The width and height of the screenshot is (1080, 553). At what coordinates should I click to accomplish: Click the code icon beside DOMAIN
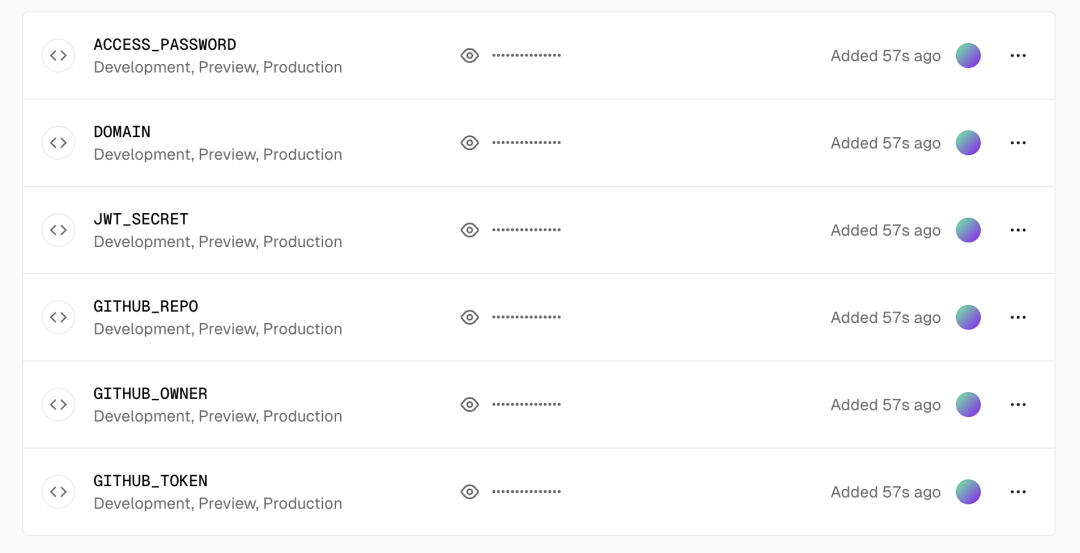tap(59, 143)
